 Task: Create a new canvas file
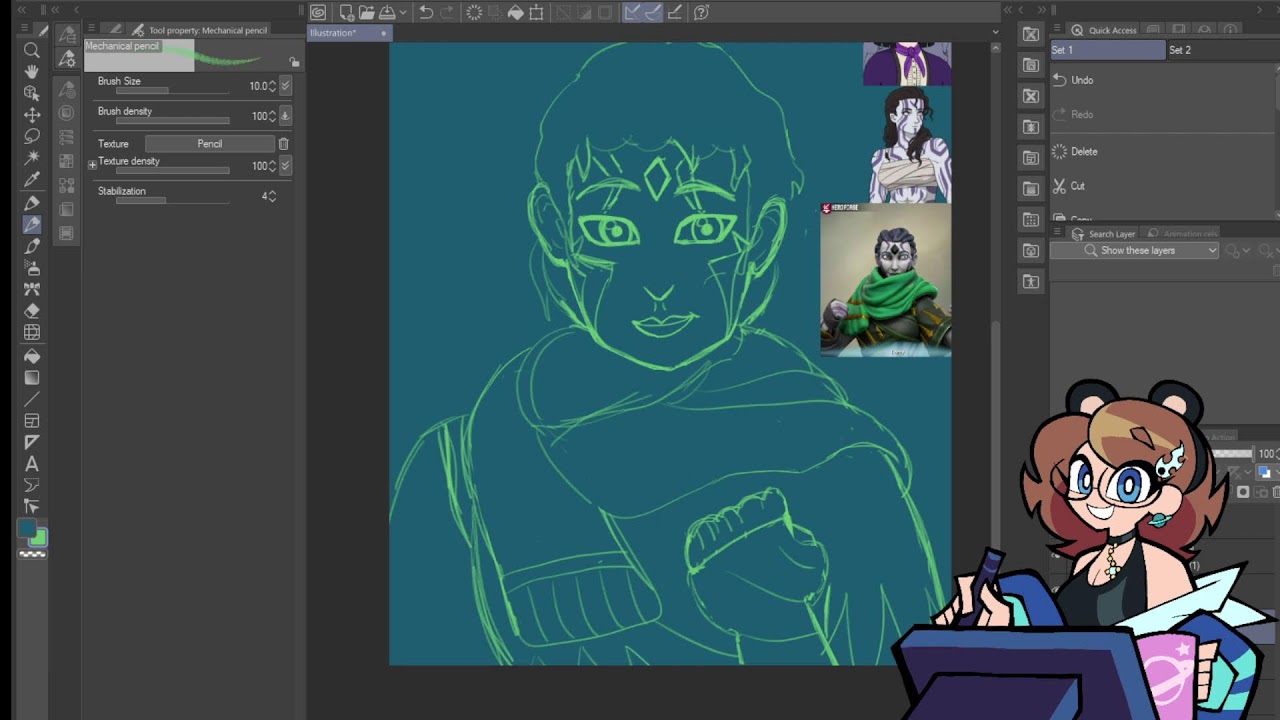click(346, 12)
